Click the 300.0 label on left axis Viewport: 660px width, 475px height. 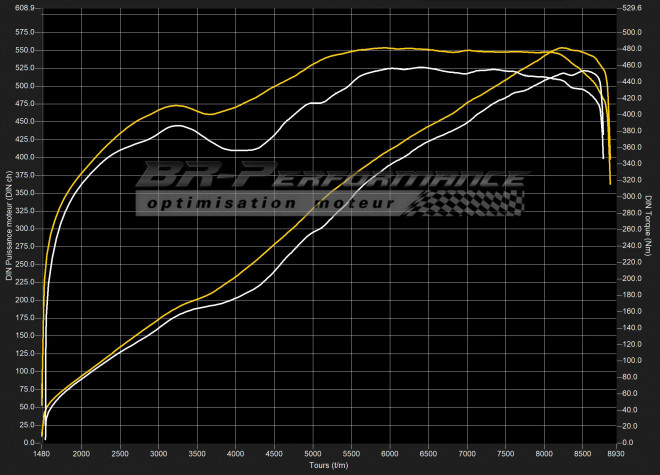point(24,228)
